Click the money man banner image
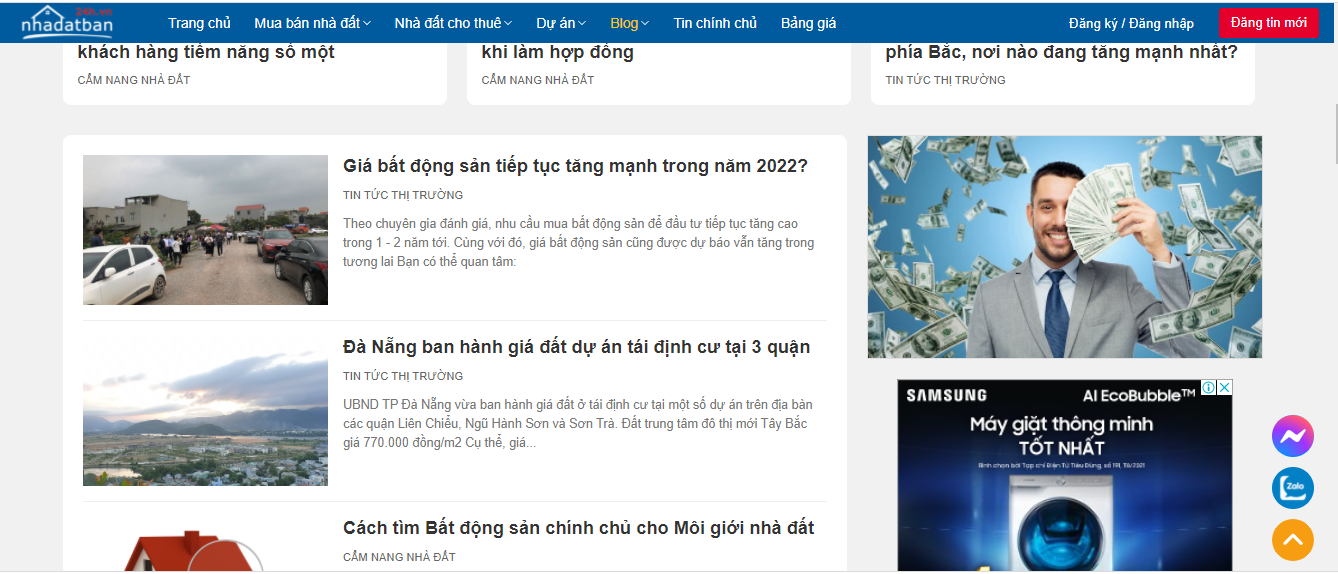This screenshot has width=1338, height=574. click(1065, 247)
